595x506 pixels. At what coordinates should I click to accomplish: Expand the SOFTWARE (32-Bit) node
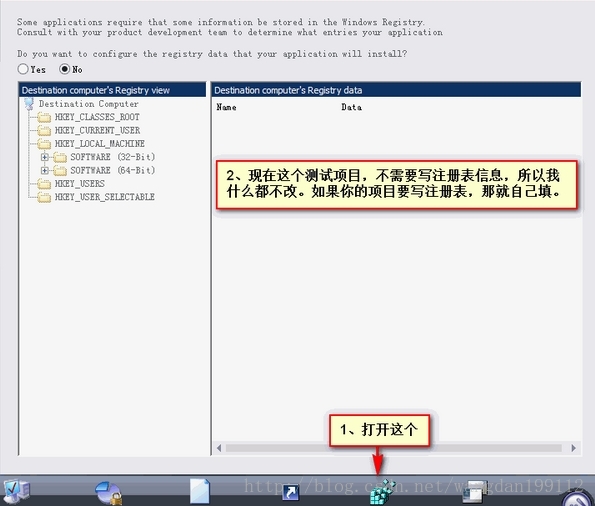(45, 157)
